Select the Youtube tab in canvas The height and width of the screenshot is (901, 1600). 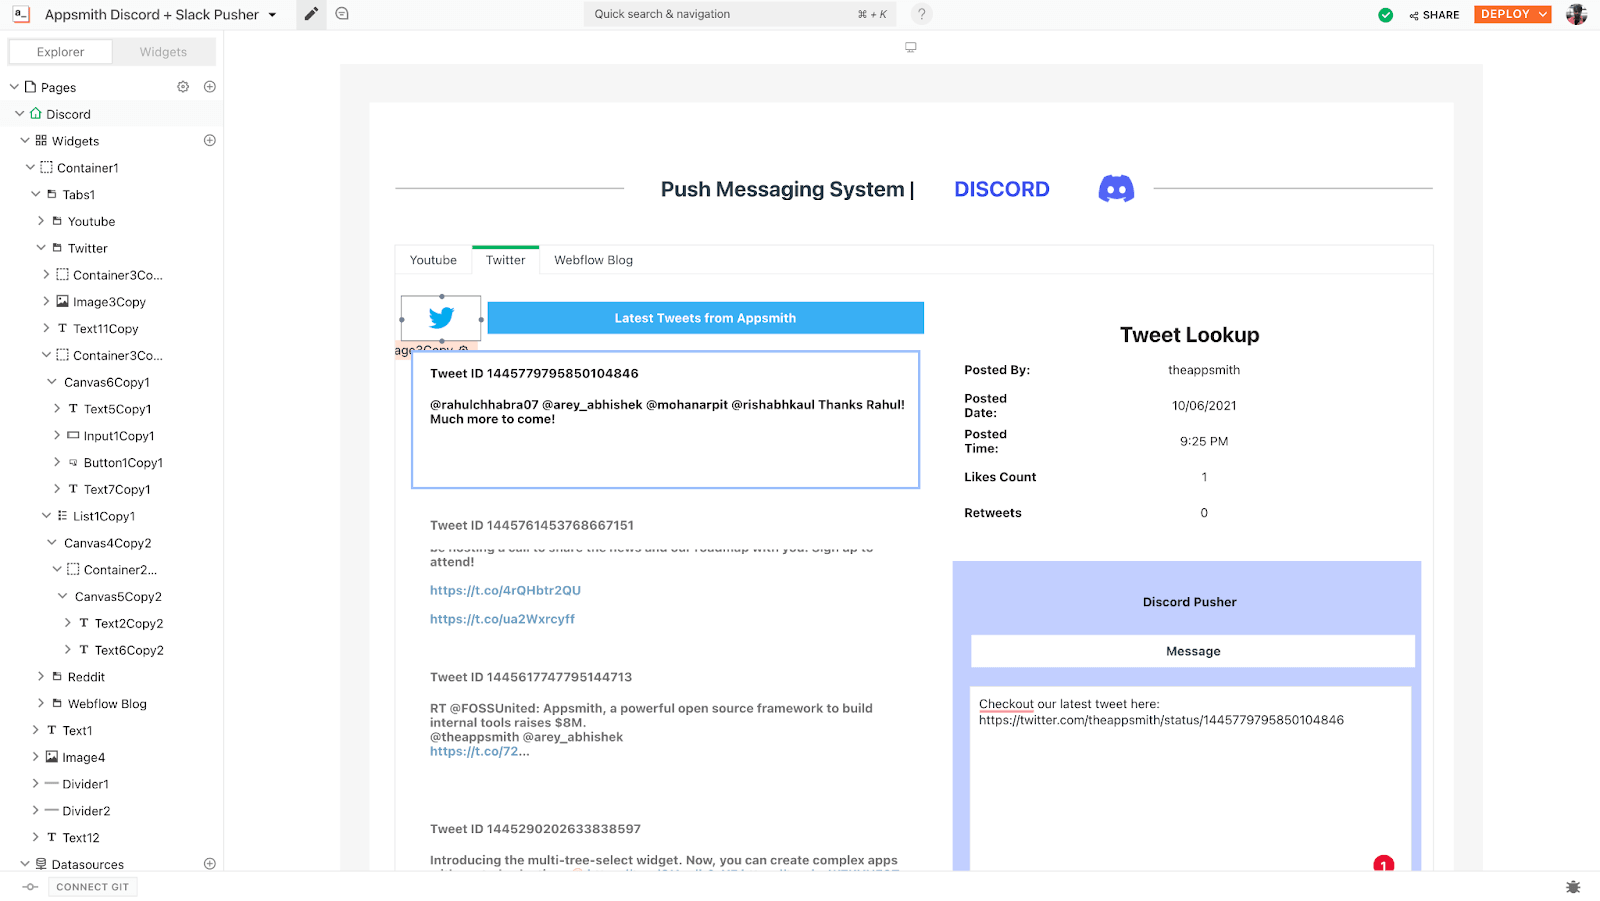click(433, 260)
